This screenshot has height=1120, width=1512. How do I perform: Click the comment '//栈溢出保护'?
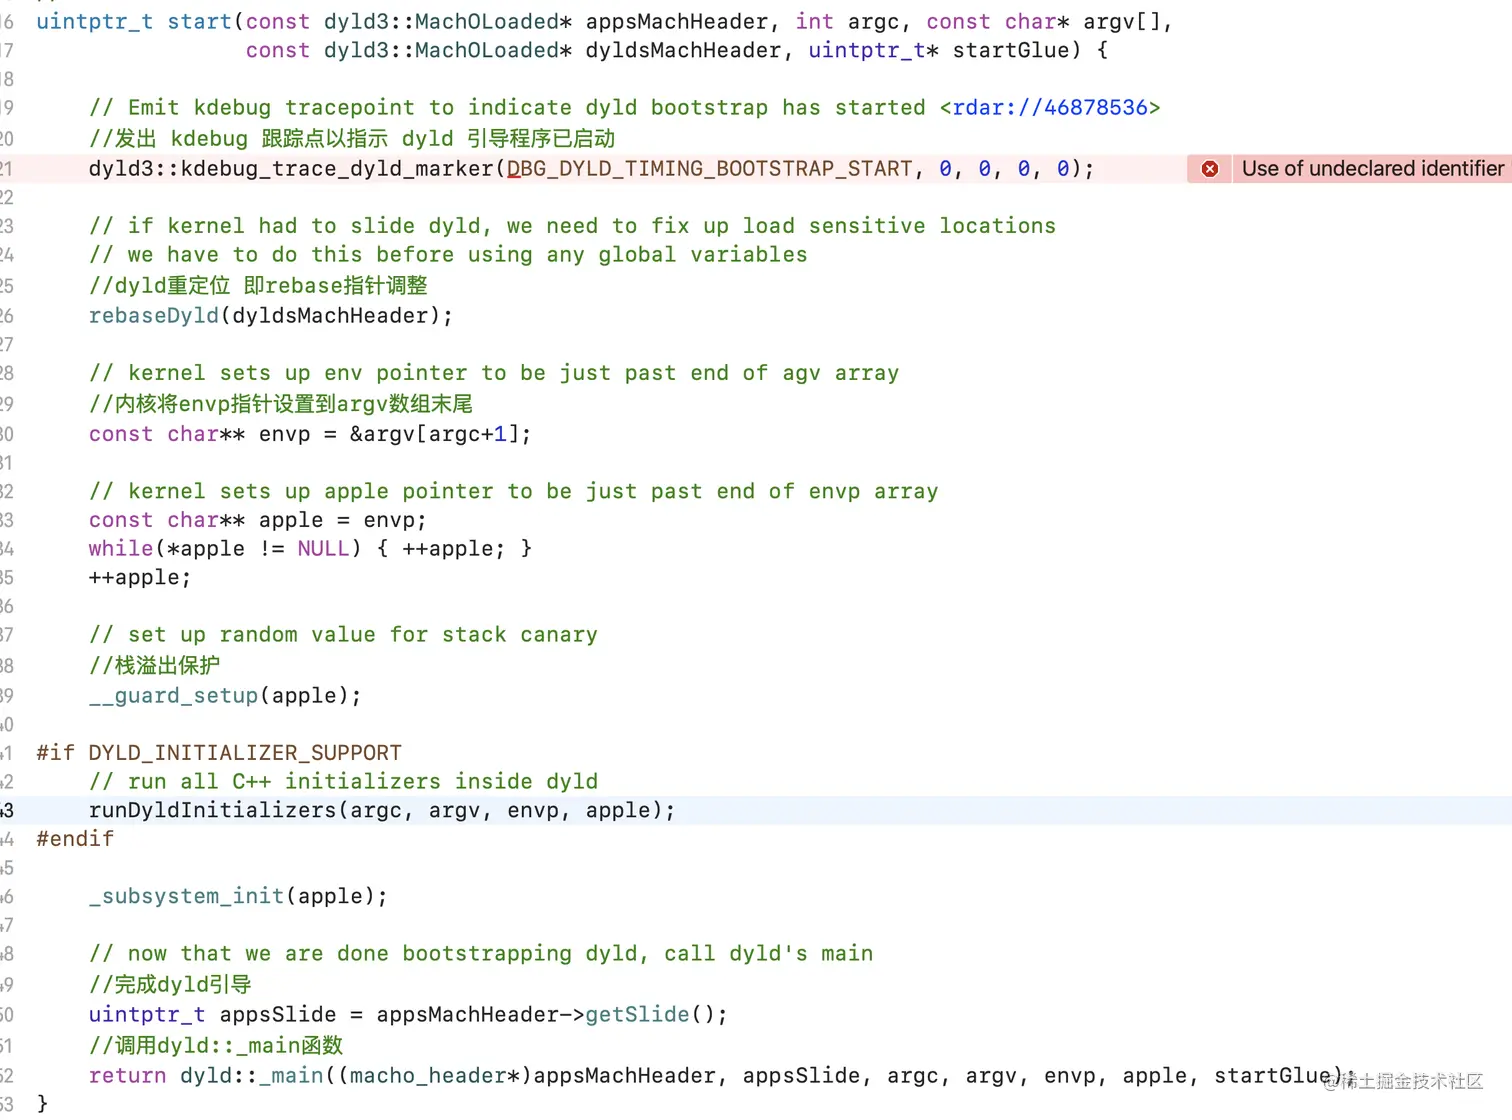click(x=154, y=666)
